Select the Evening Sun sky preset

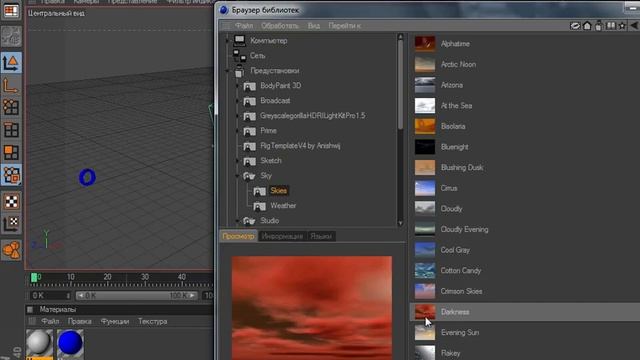click(460, 333)
